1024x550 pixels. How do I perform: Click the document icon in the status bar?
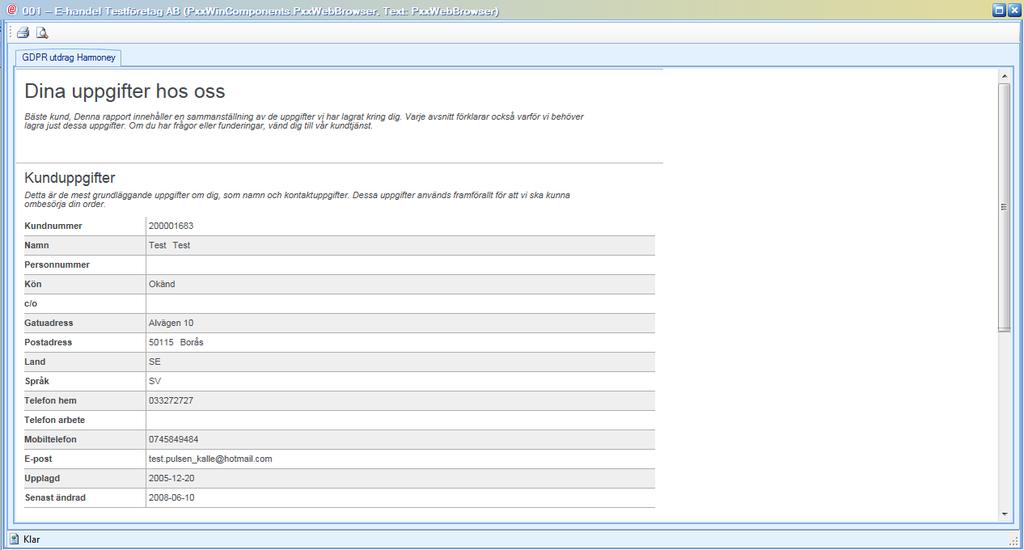14,539
